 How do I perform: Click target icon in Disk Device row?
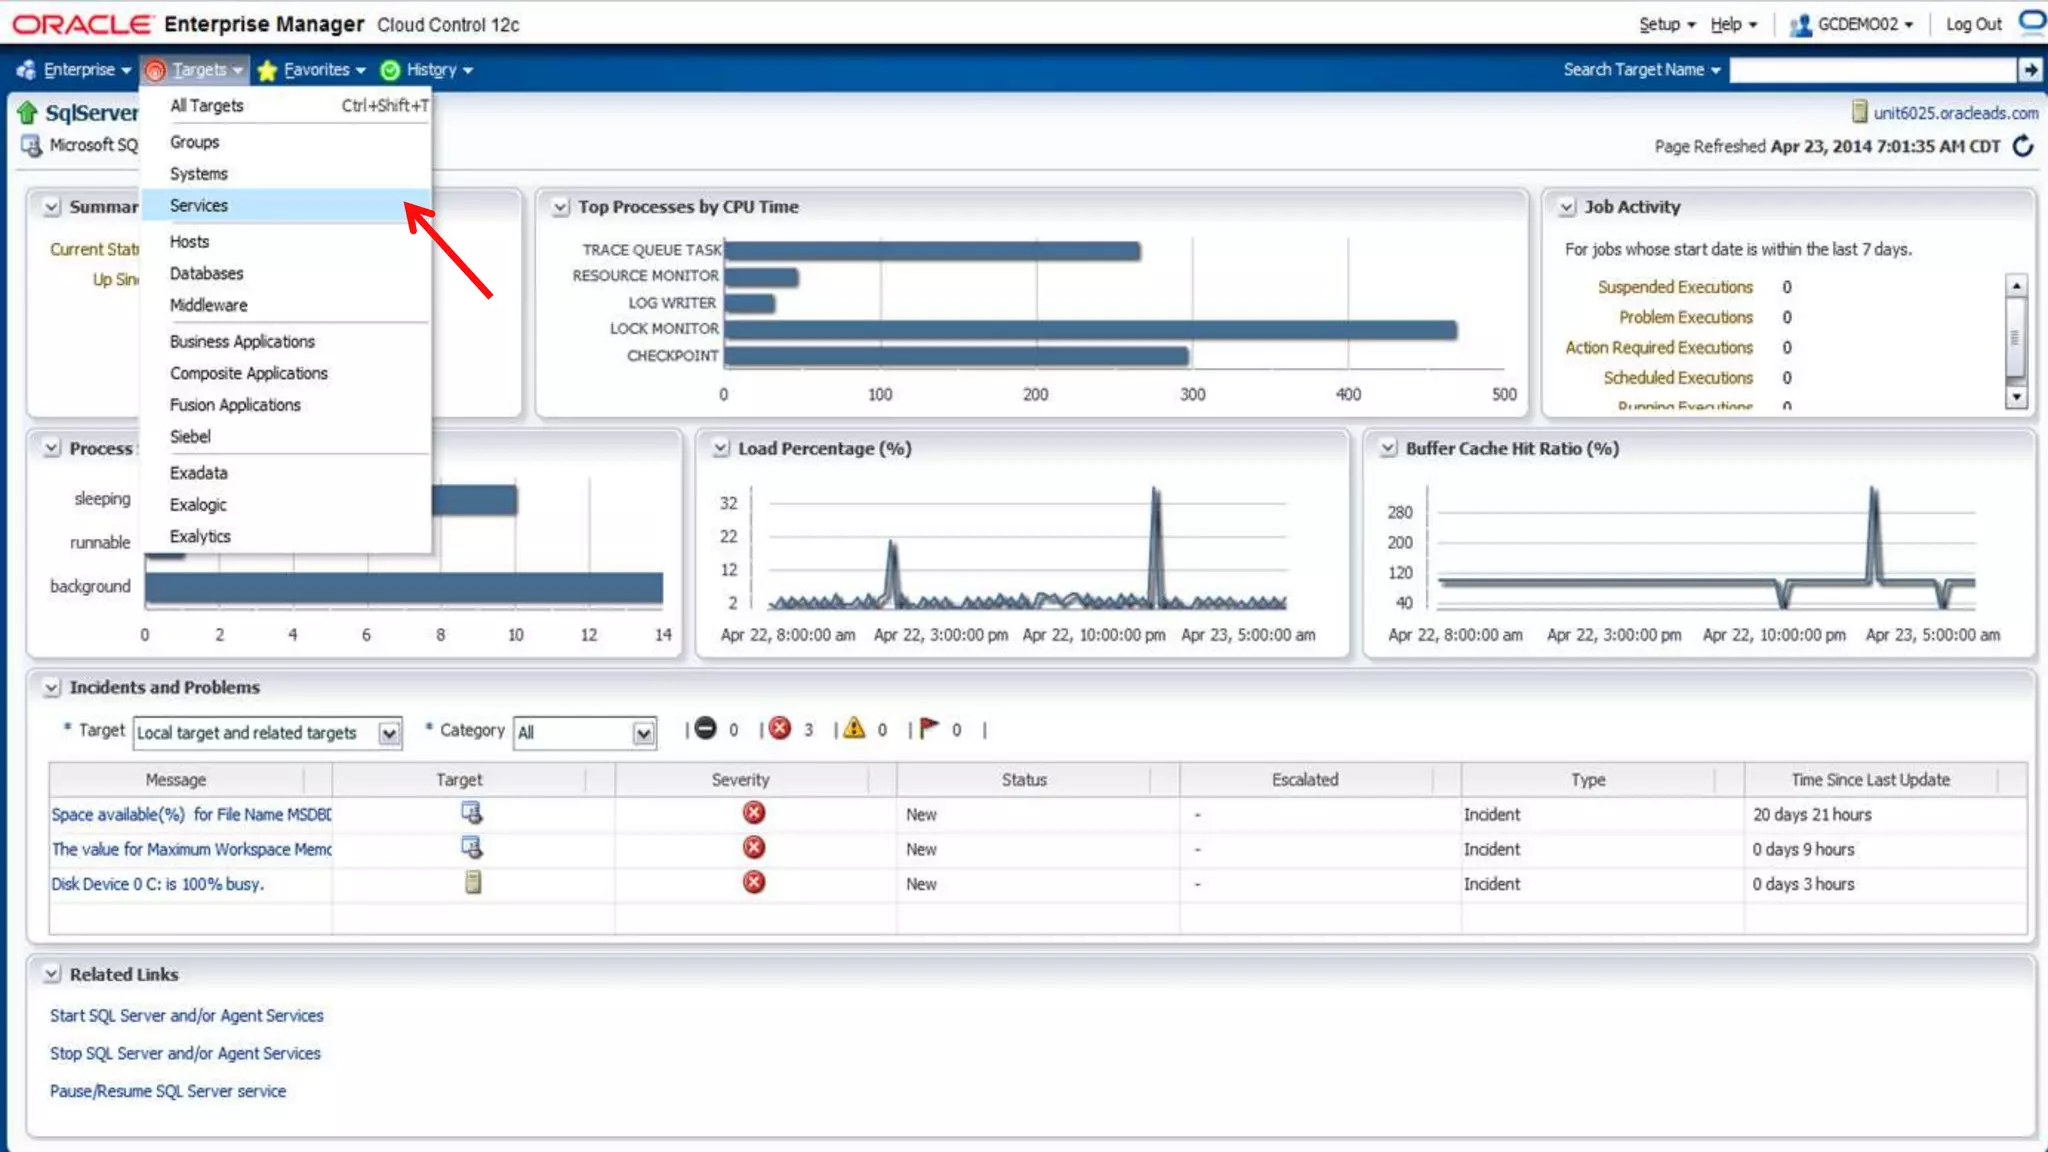[x=473, y=883]
